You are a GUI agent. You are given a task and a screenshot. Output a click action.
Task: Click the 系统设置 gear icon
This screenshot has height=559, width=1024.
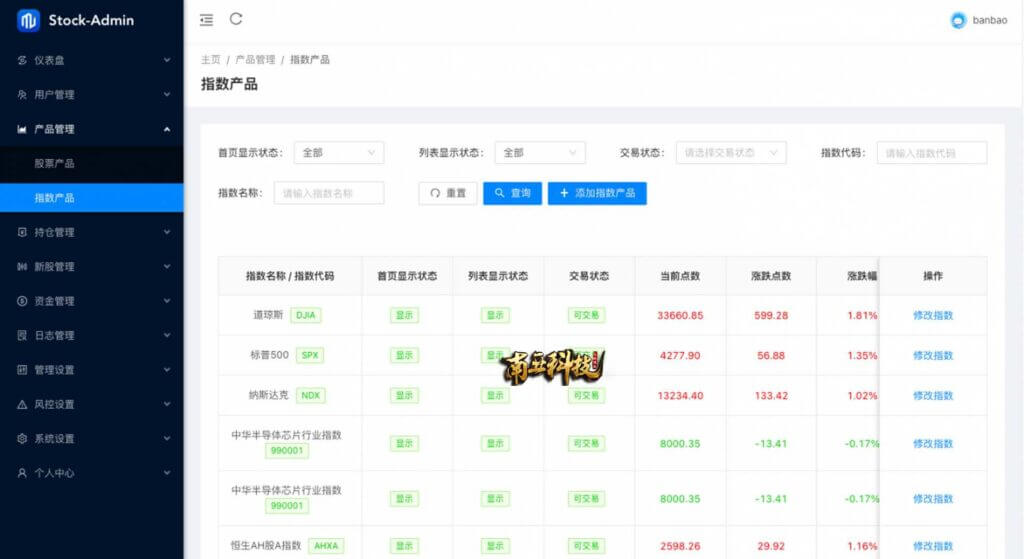(x=22, y=438)
